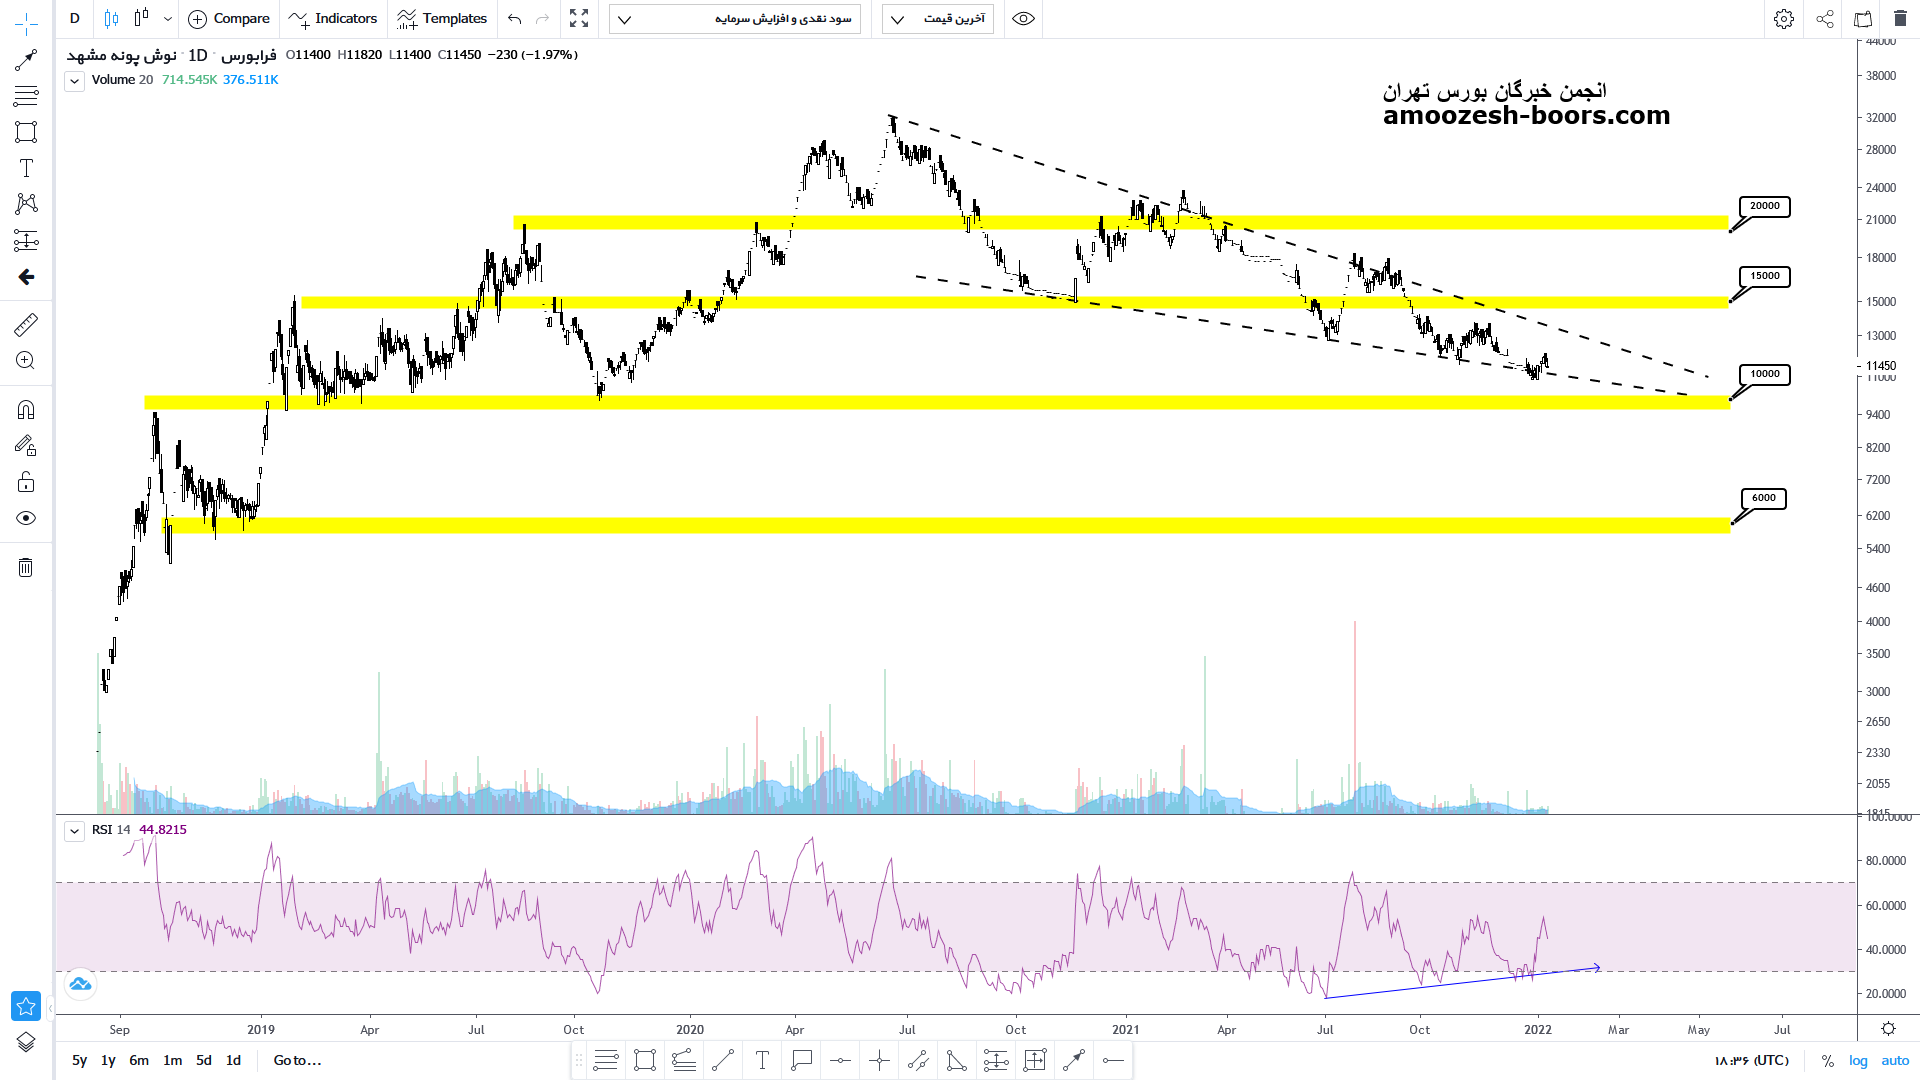Click the undo arrow
The width and height of the screenshot is (1920, 1080).
[x=515, y=19]
